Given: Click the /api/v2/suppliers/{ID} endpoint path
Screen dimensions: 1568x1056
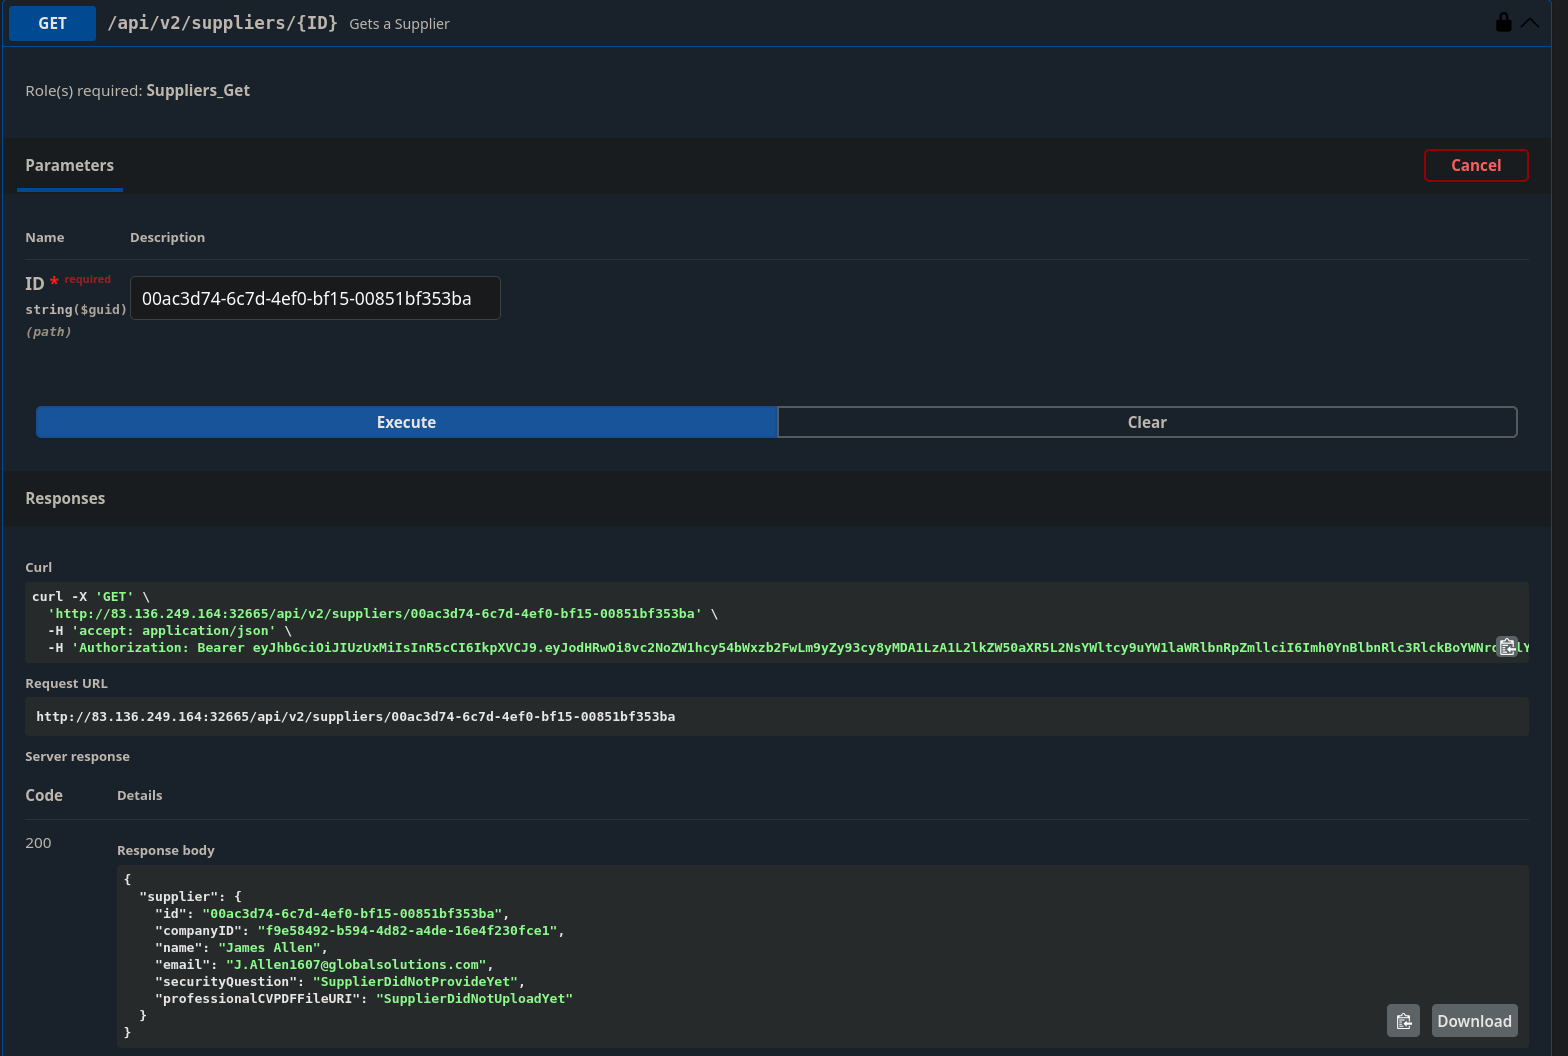Looking at the screenshot, I should pos(222,23).
